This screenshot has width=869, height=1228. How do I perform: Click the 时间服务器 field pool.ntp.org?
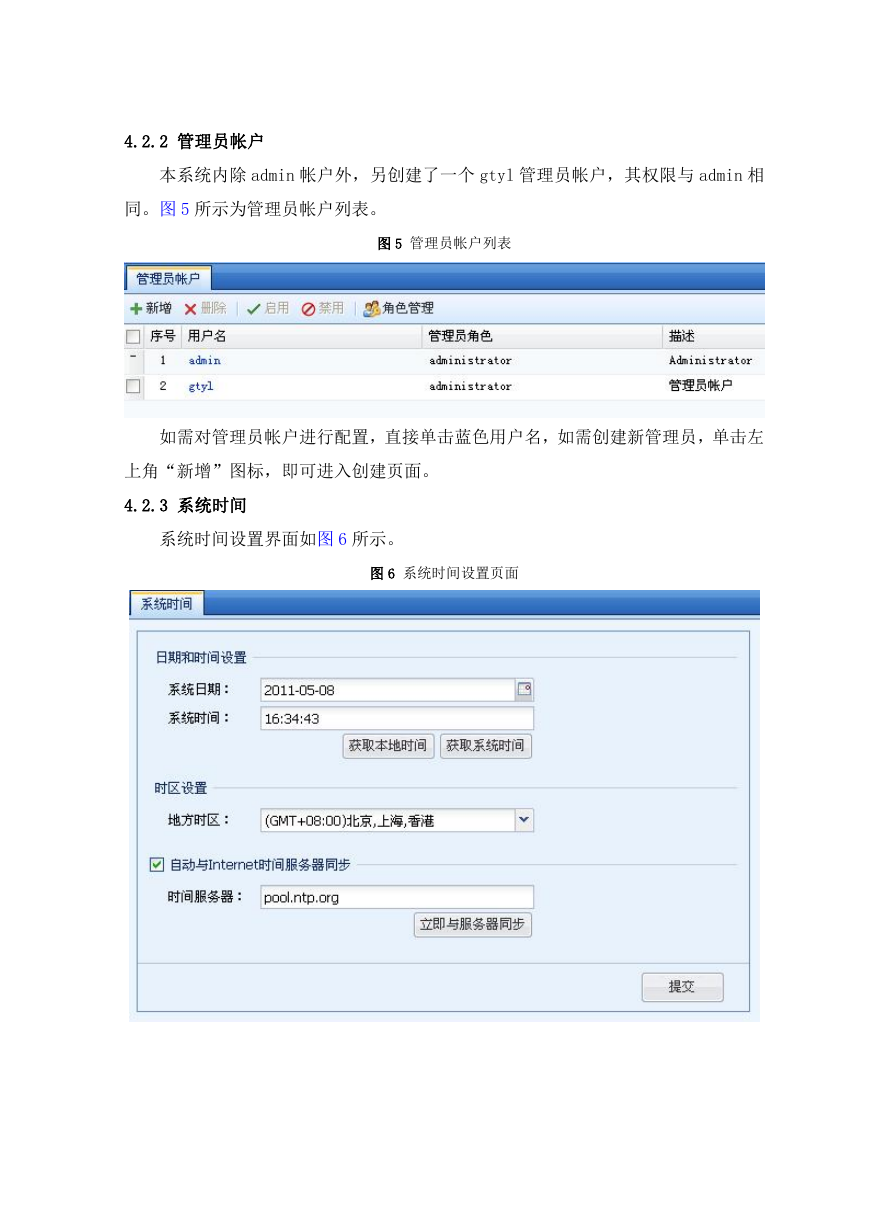pyautogui.click(x=397, y=897)
